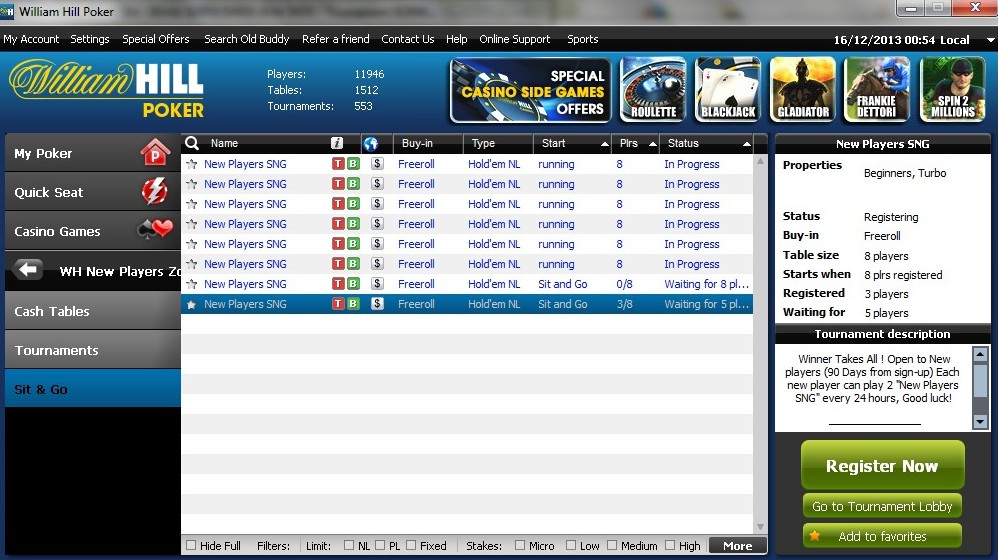The width and height of the screenshot is (998, 560).
Task: Click Add to favorites button
Action: pyautogui.click(x=882, y=536)
